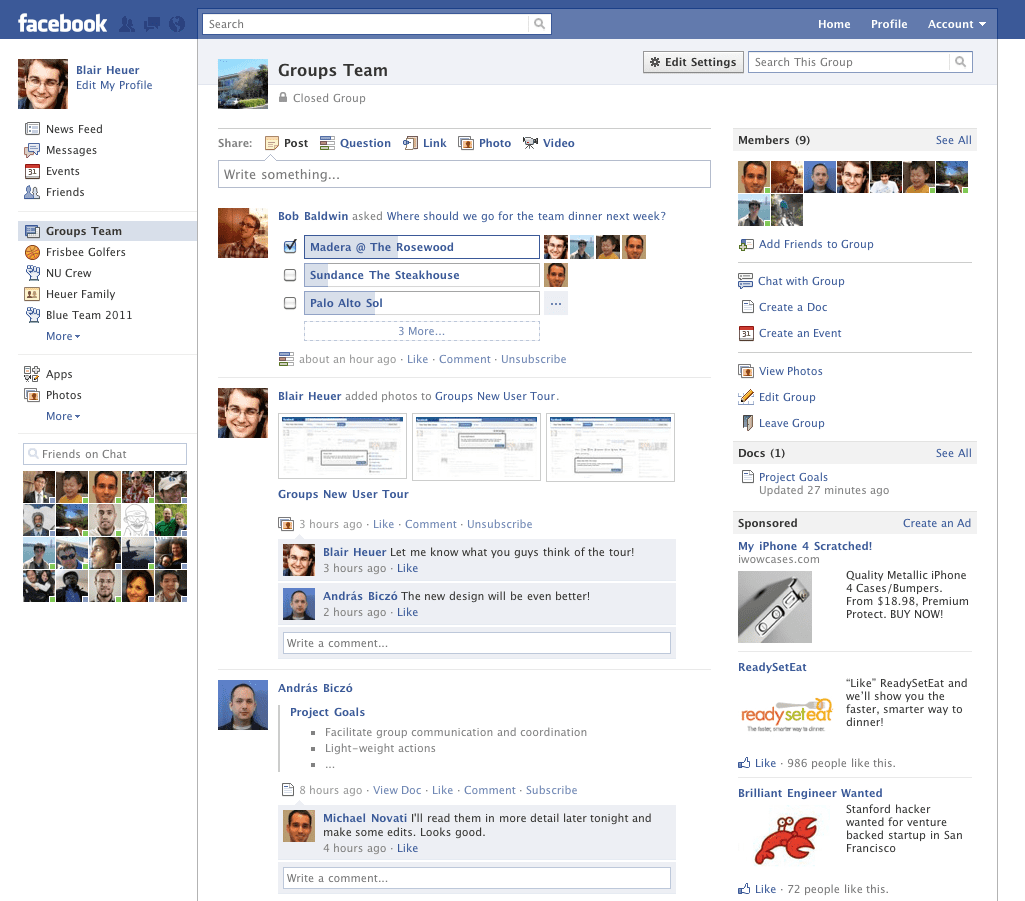Click the Write a comment field
This screenshot has height=901, width=1025.
[x=476, y=643]
